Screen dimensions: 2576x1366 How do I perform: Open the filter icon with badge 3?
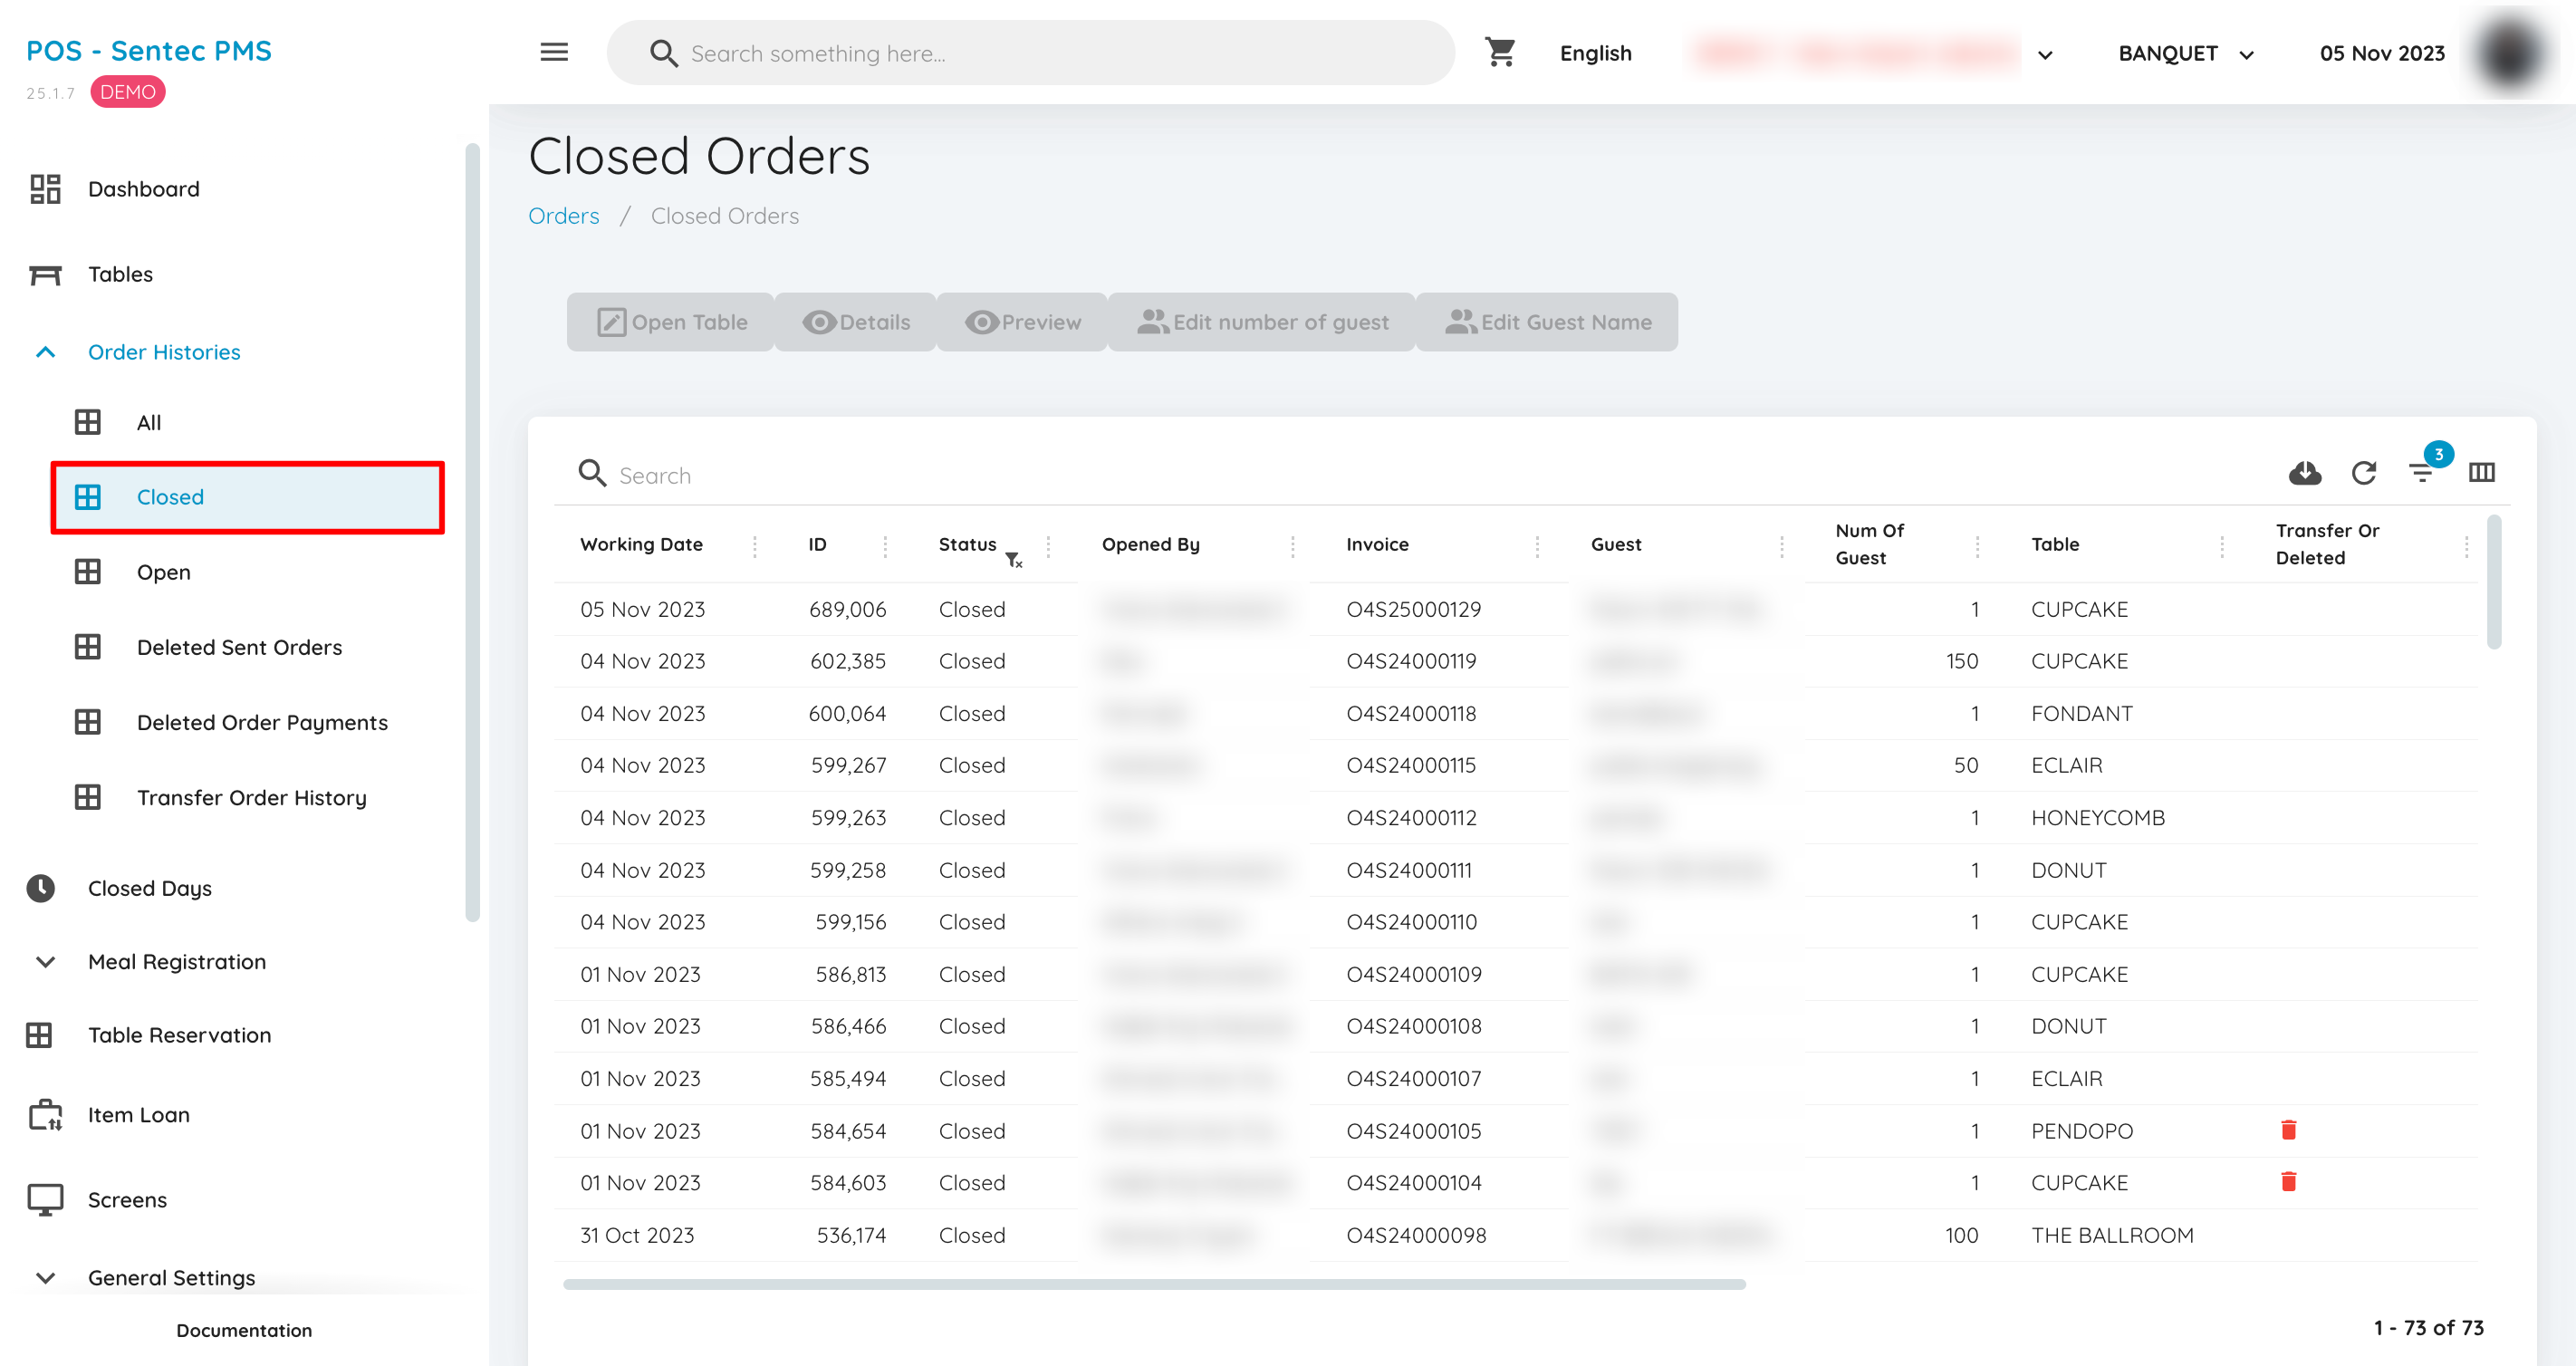2424,470
